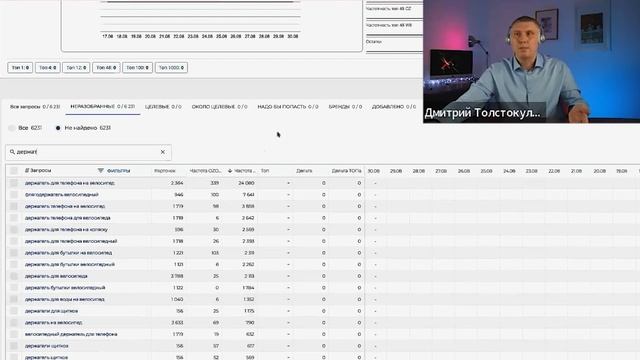
Task: Click query 'велосипедный держатель для телефона'
Action: [x=71, y=334]
